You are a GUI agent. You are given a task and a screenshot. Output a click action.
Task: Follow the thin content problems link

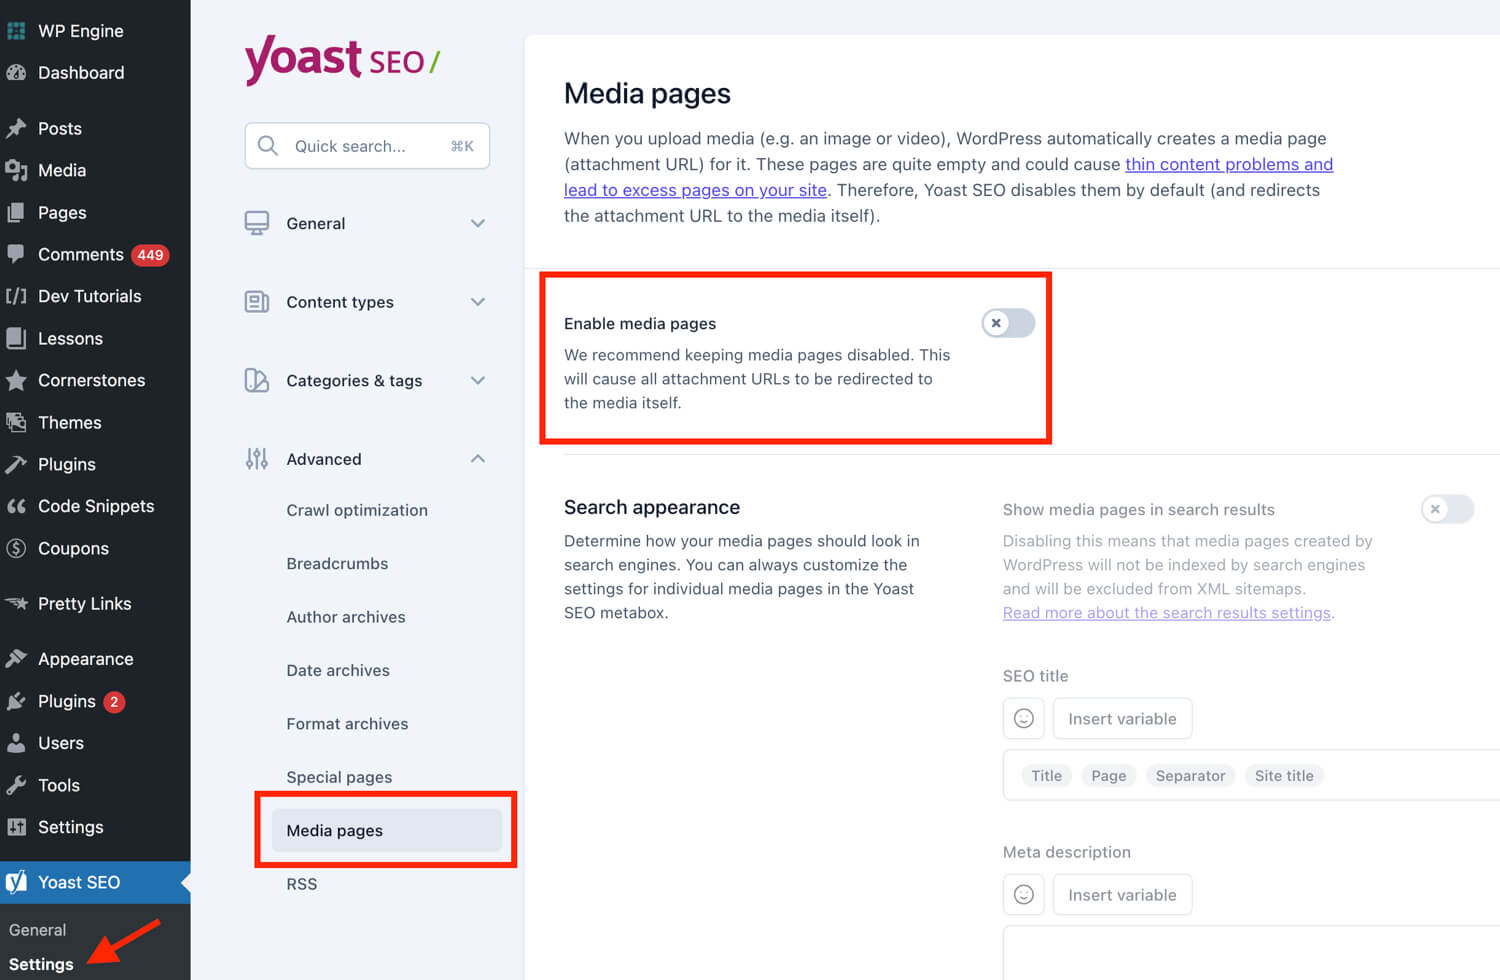(1228, 164)
